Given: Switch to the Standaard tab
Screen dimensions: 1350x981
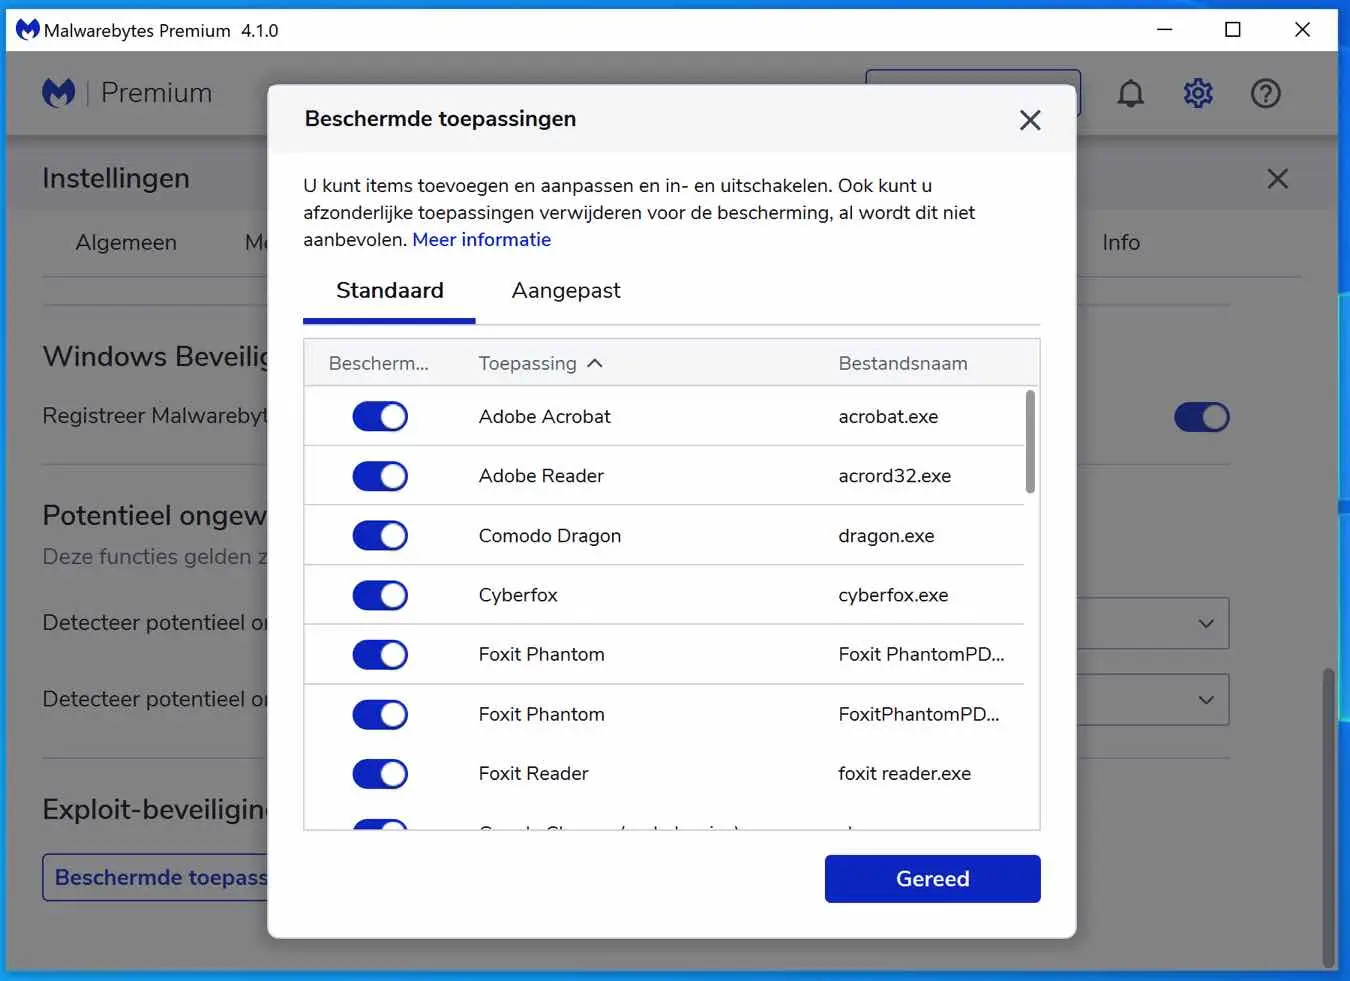Looking at the screenshot, I should point(389,291).
